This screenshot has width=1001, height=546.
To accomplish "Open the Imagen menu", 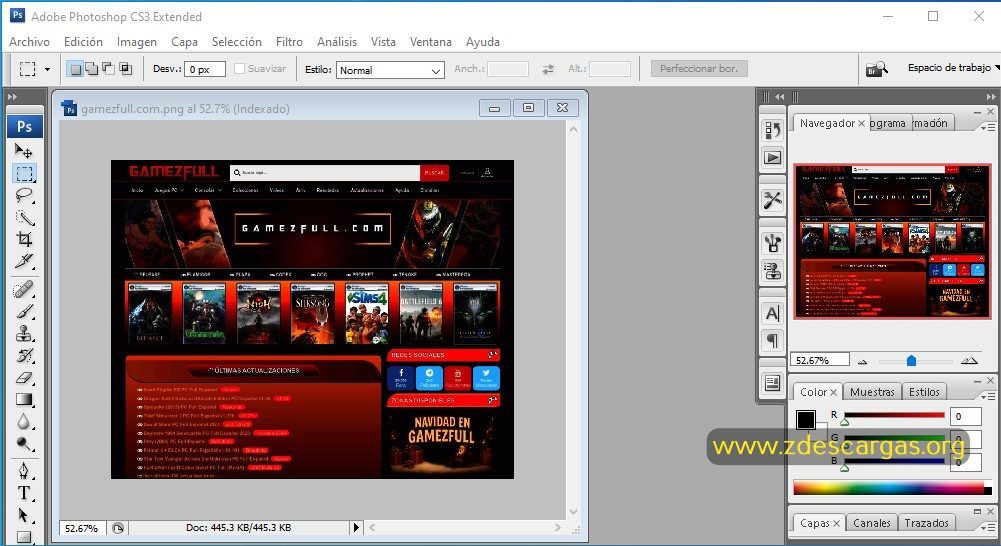I will pyautogui.click(x=137, y=42).
